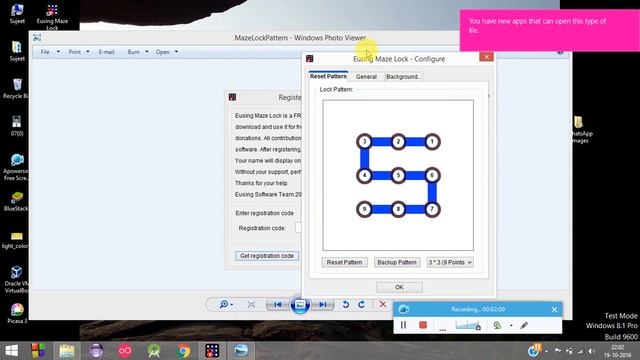The height and width of the screenshot is (360, 640).
Task: Open the zoom magnifier in Photo Viewer
Action: [226, 304]
